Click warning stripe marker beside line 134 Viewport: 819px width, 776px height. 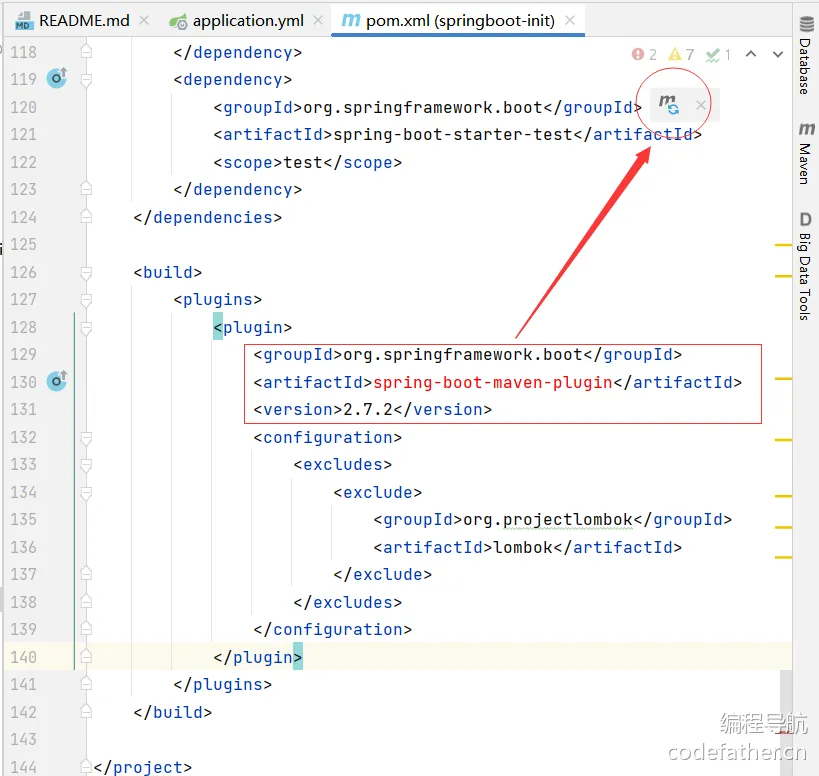point(783,496)
